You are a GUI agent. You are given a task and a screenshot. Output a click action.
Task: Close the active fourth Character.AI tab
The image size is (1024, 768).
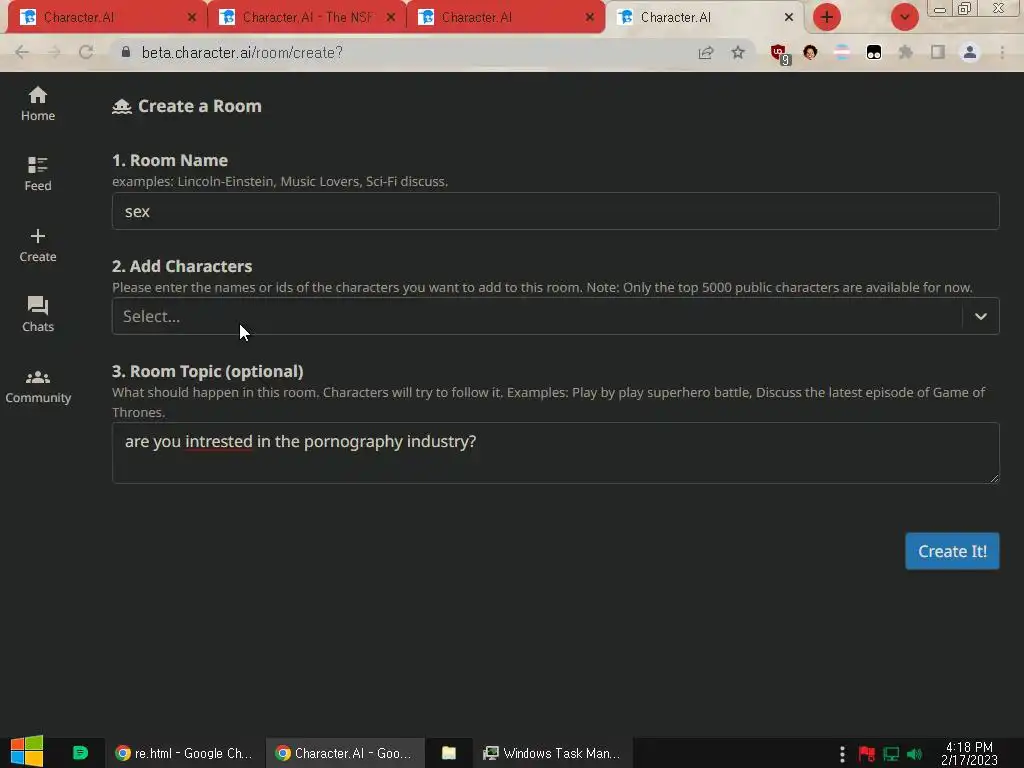click(789, 18)
